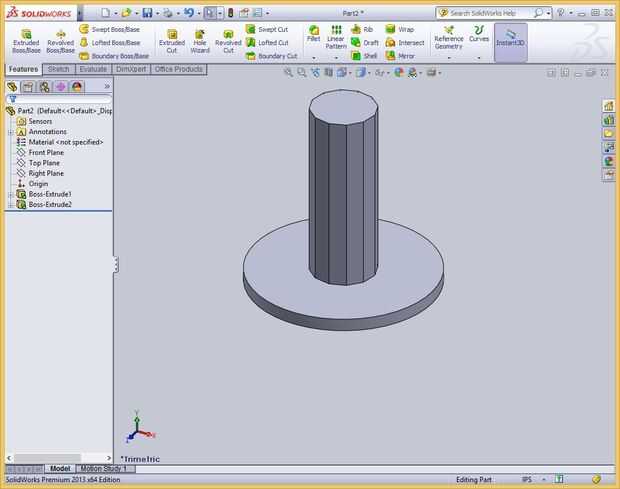Click Zoom to Area icon

point(302,72)
